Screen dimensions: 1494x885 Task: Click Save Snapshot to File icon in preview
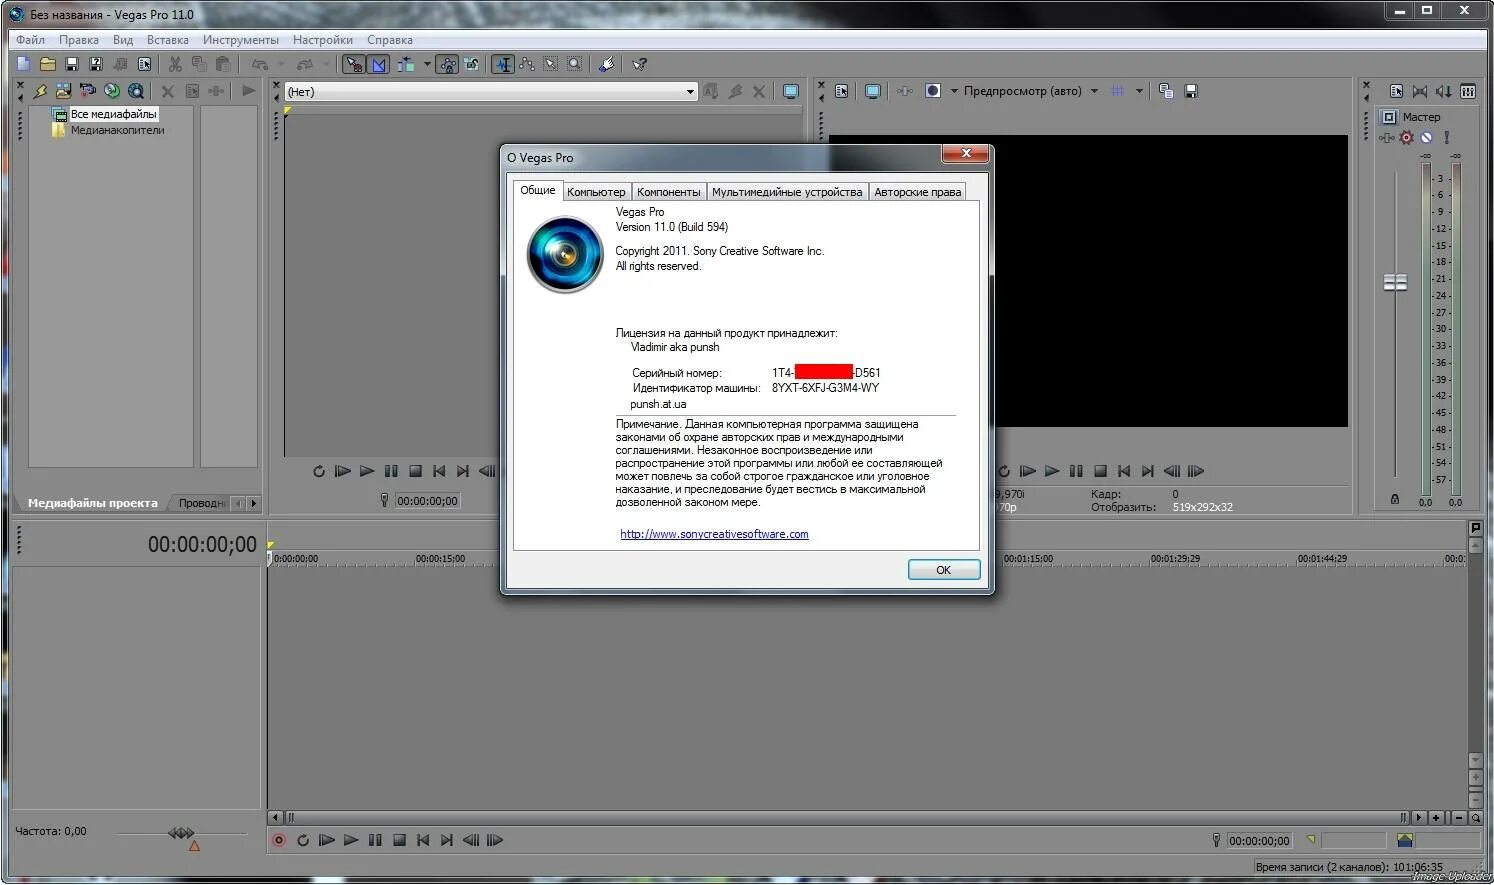point(1190,91)
